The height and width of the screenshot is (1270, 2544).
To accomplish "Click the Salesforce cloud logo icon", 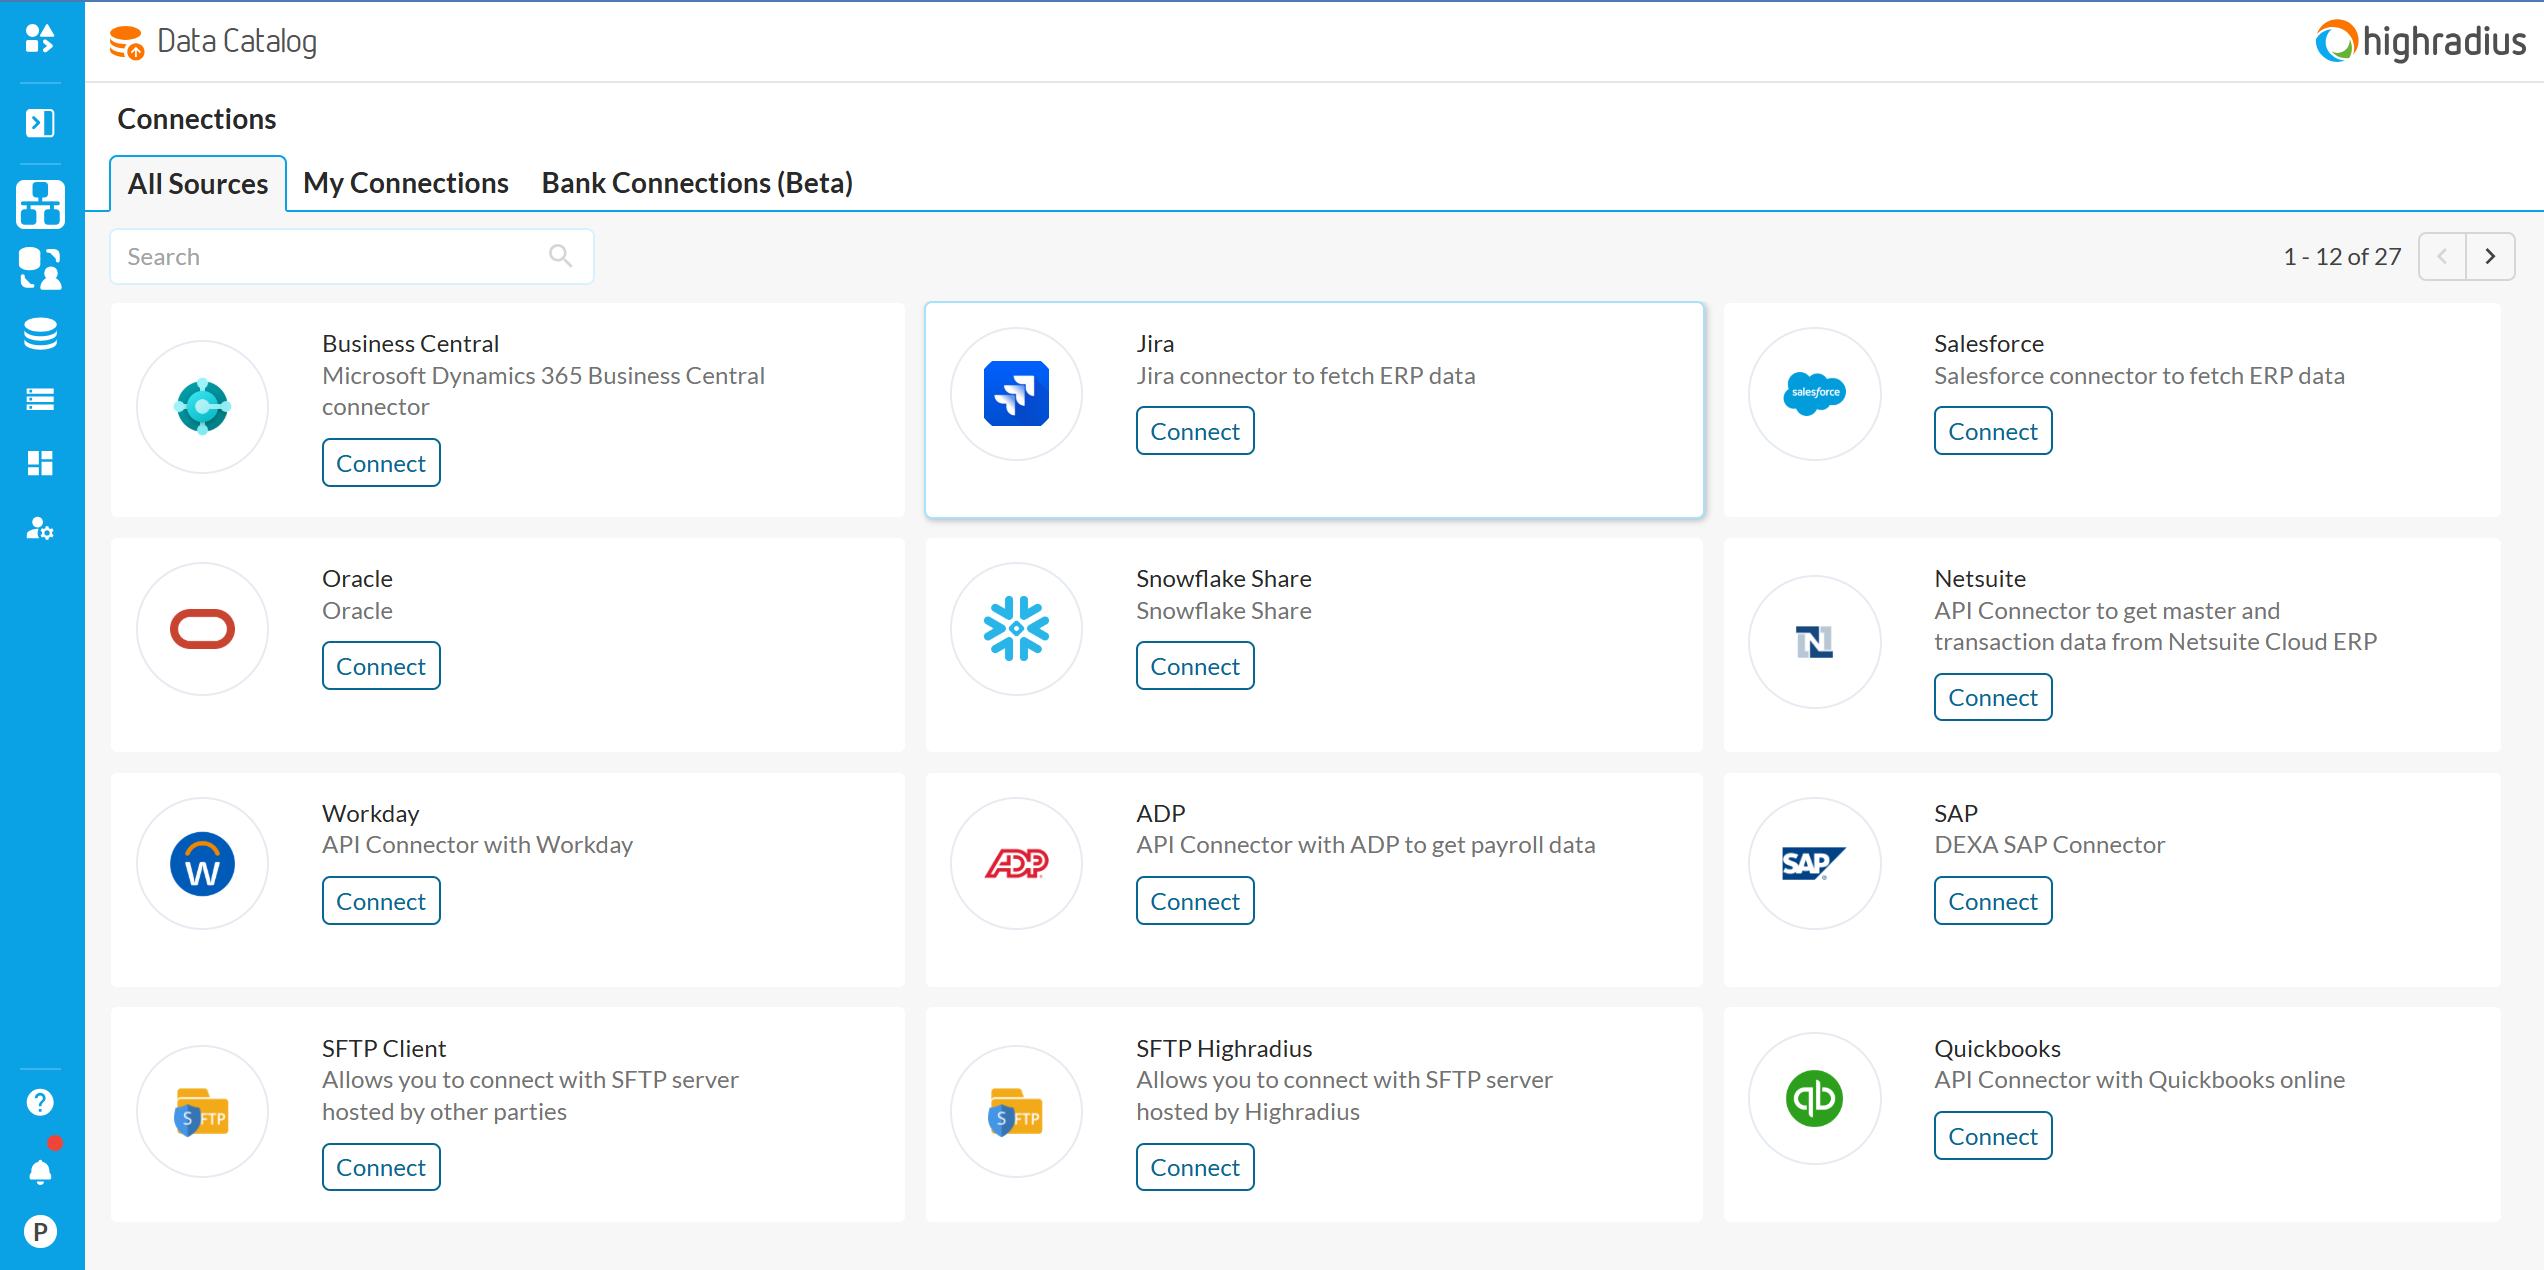I will [x=1814, y=394].
